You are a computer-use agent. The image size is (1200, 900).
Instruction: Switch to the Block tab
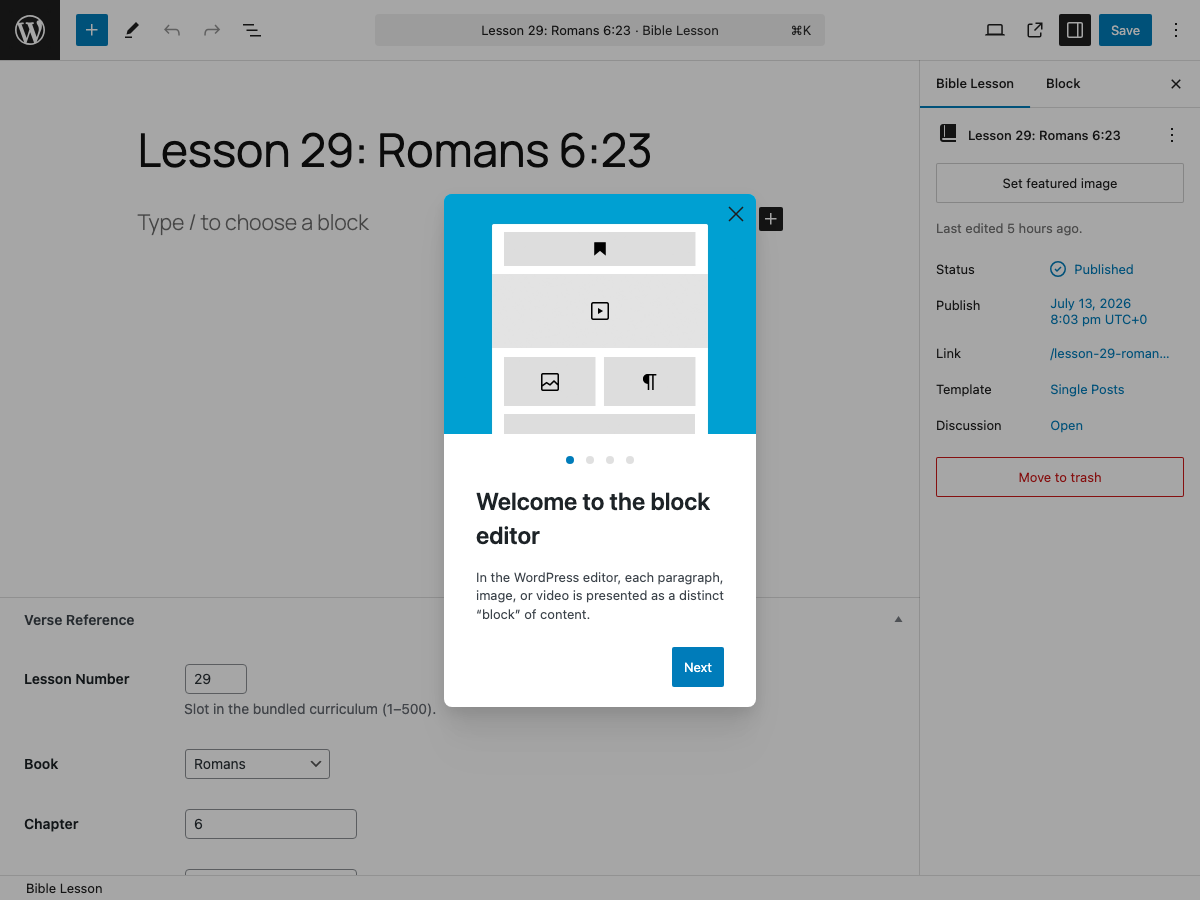click(x=1063, y=84)
